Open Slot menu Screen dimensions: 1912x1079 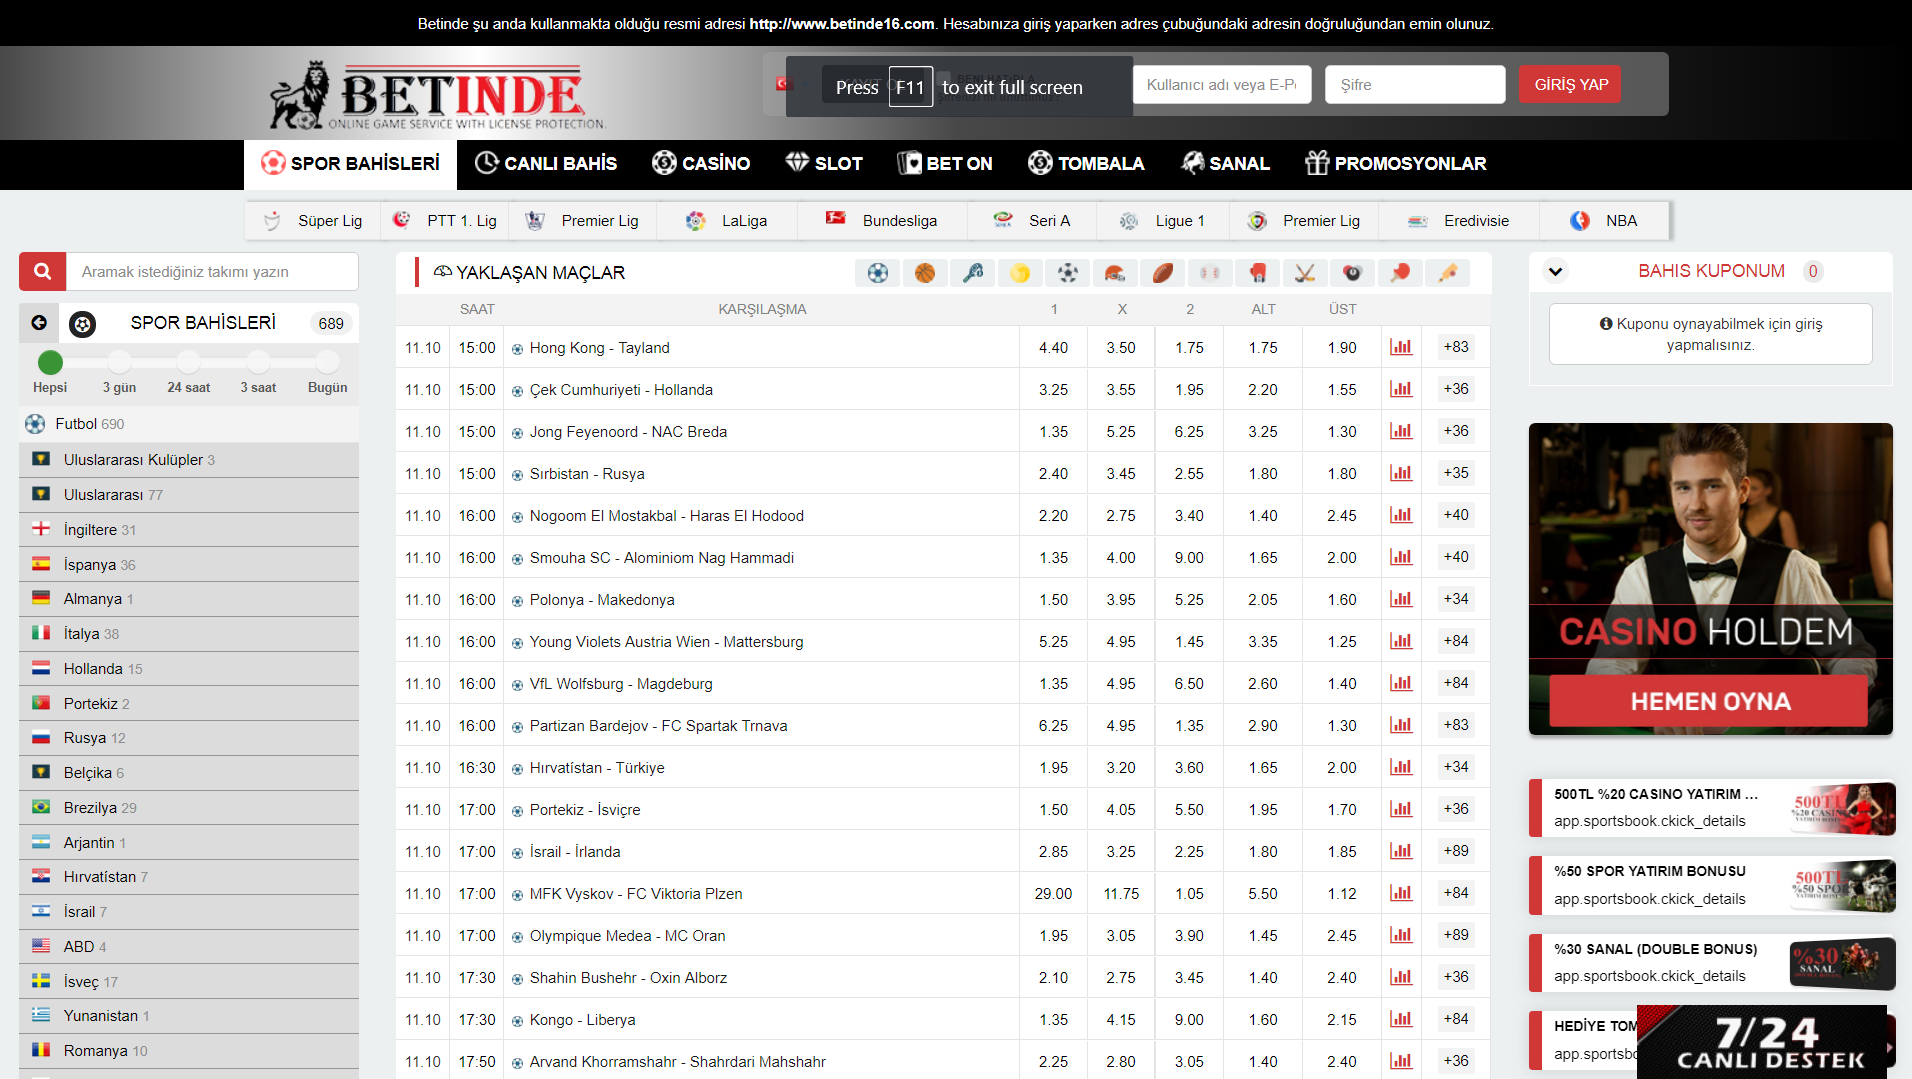coord(824,164)
